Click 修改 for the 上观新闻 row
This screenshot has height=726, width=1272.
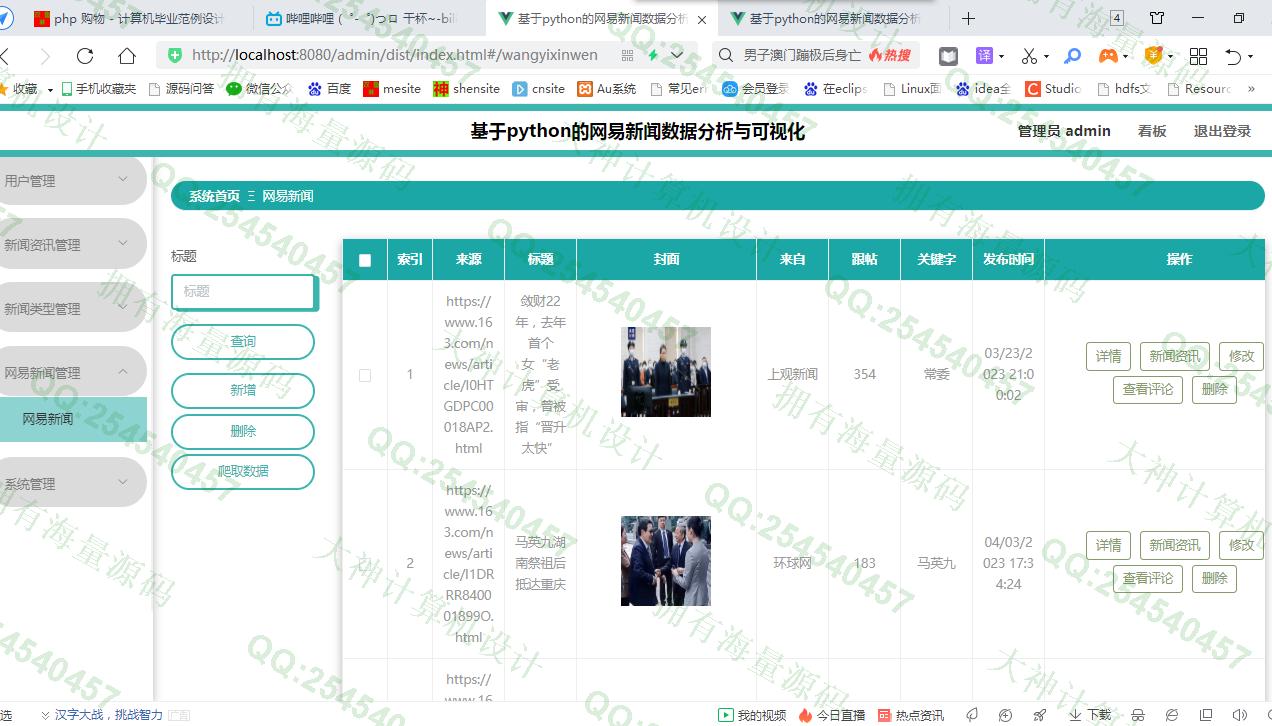1241,356
